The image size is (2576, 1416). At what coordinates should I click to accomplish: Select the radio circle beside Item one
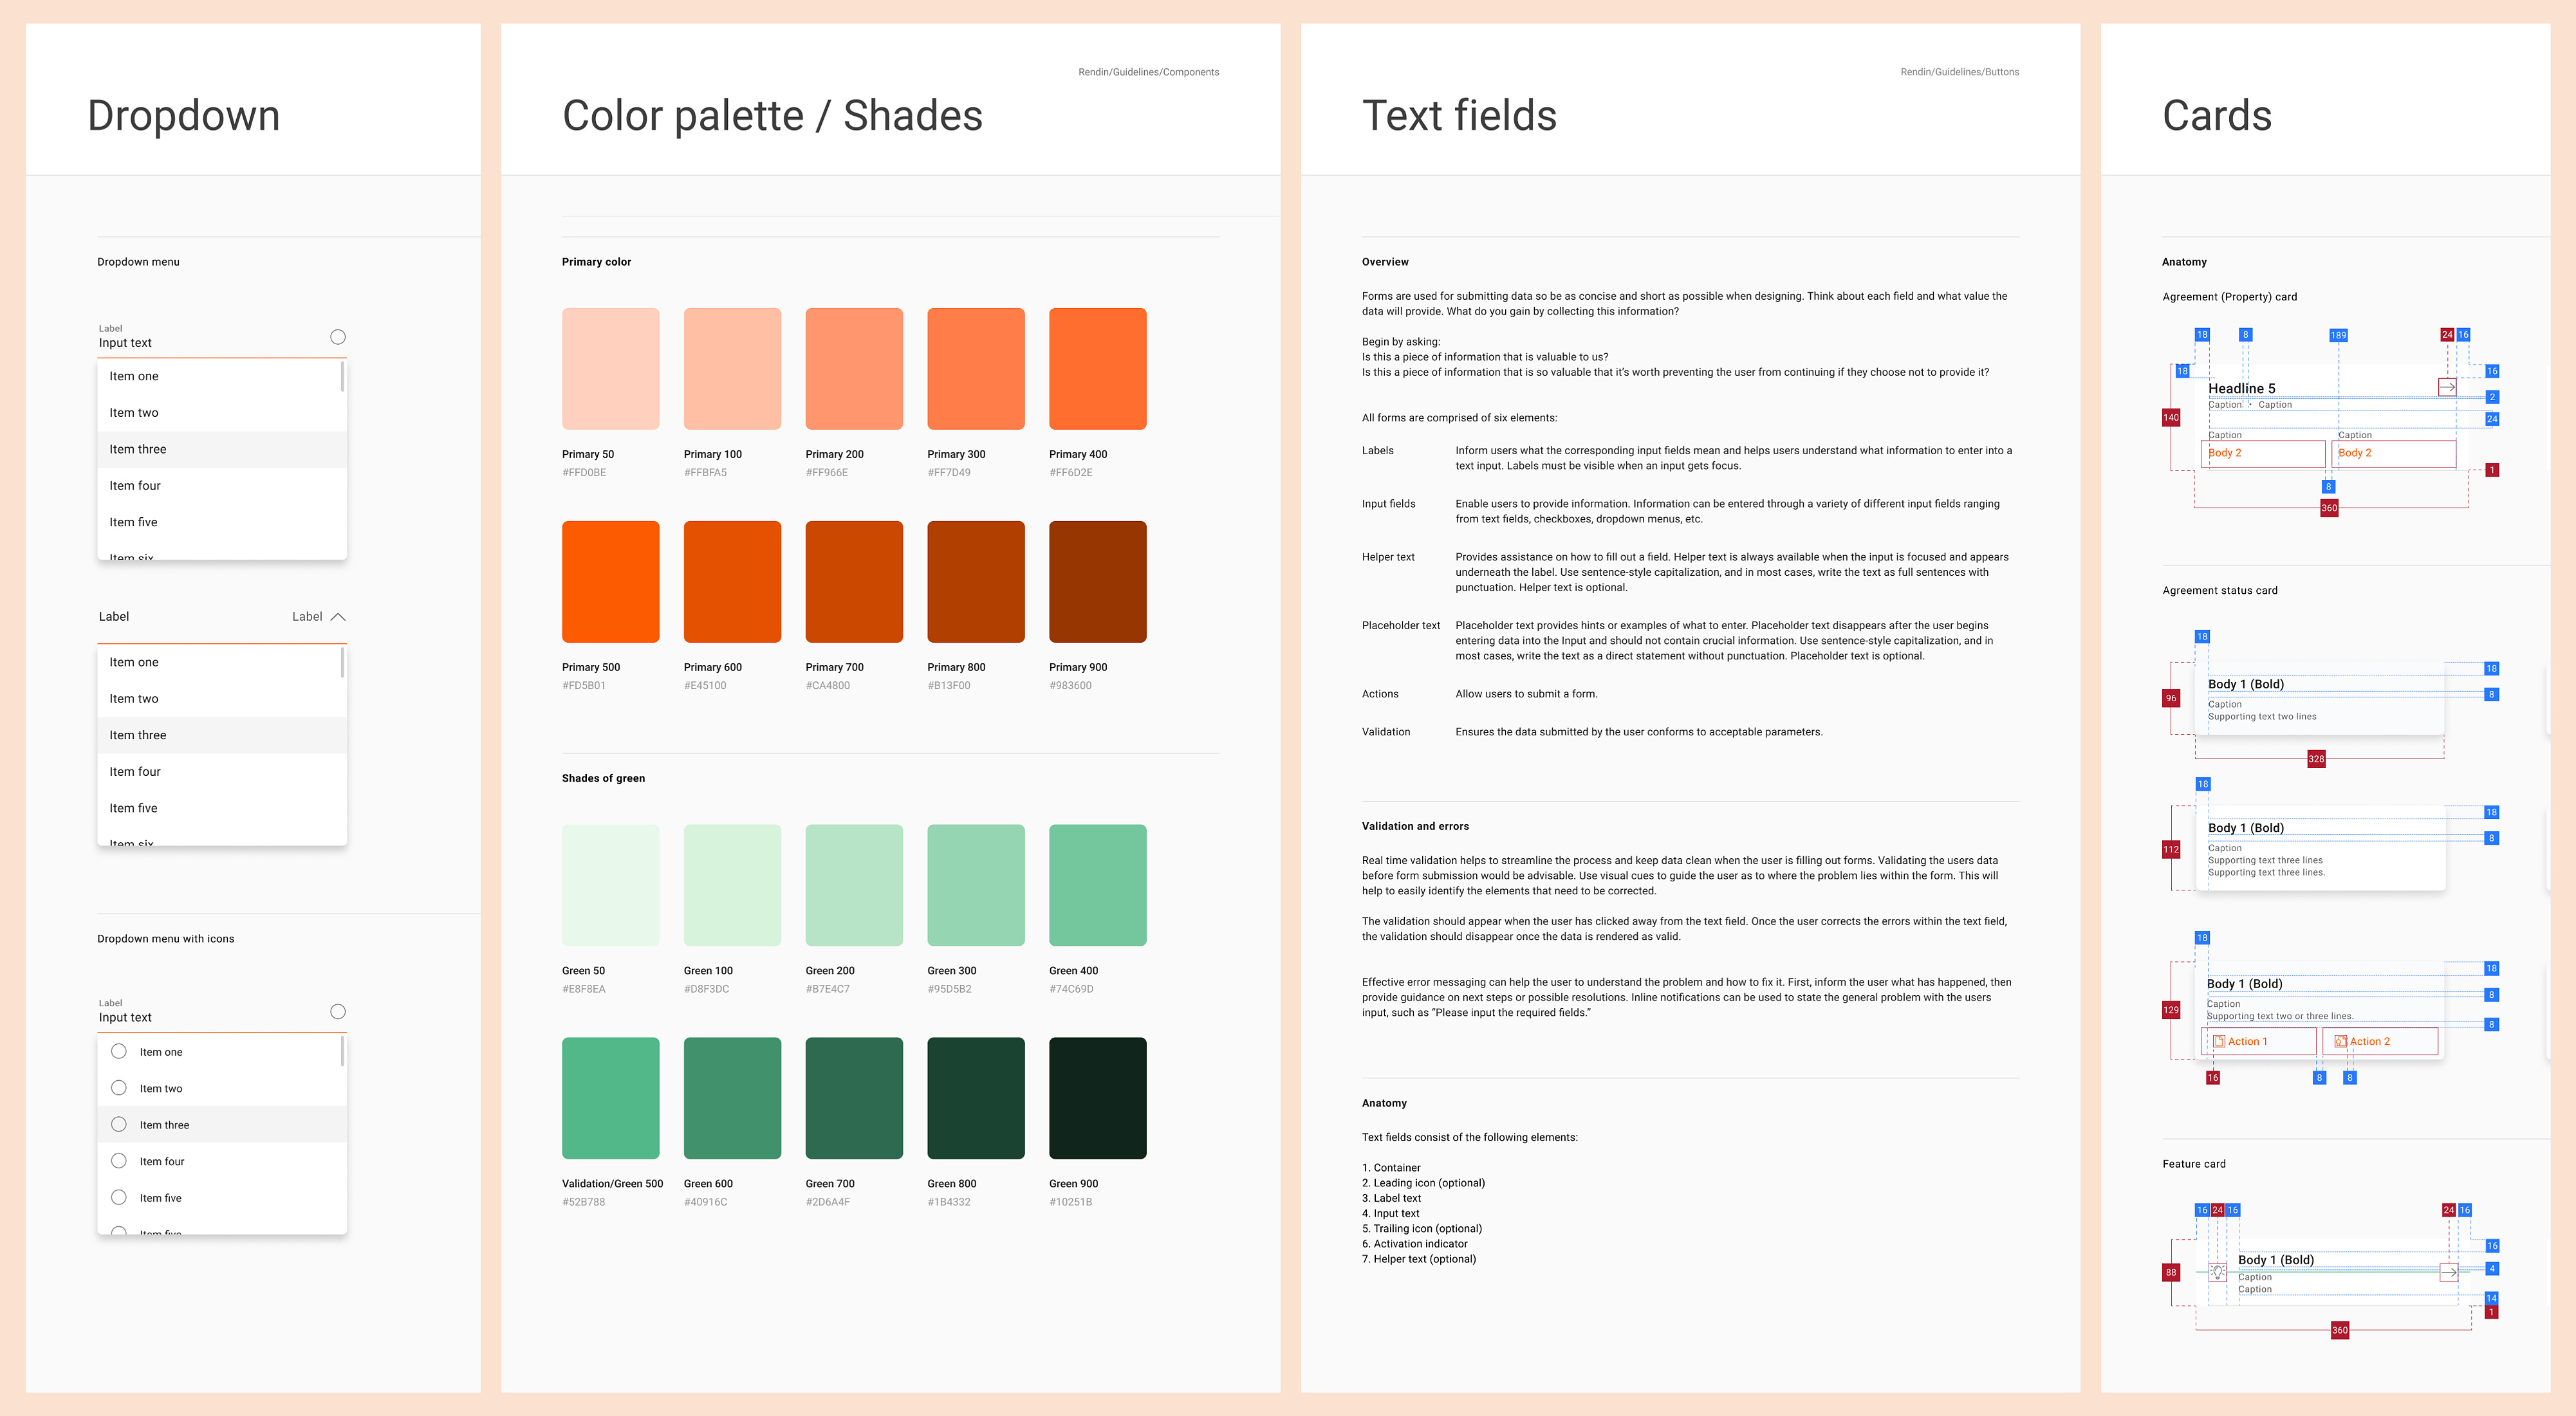[x=119, y=1051]
